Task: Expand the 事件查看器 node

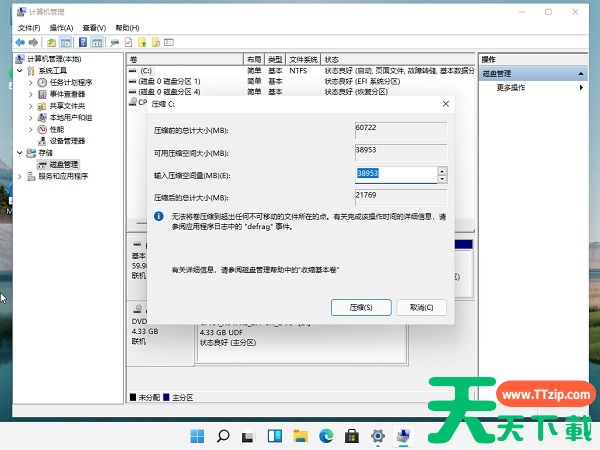Action: [x=31, y=94]
